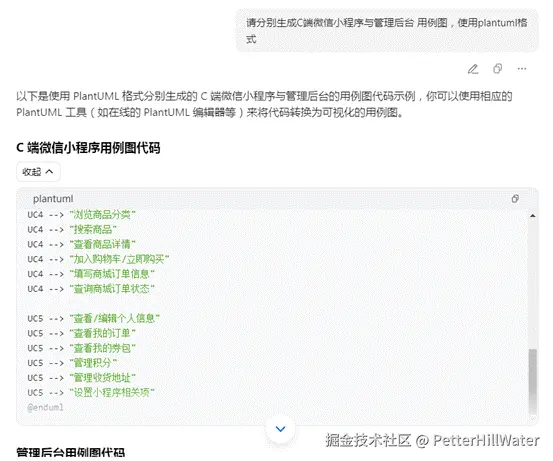
Task: Click the code block scrollbar up arrow
Action: pyautogui.click(x=533, y=215)
